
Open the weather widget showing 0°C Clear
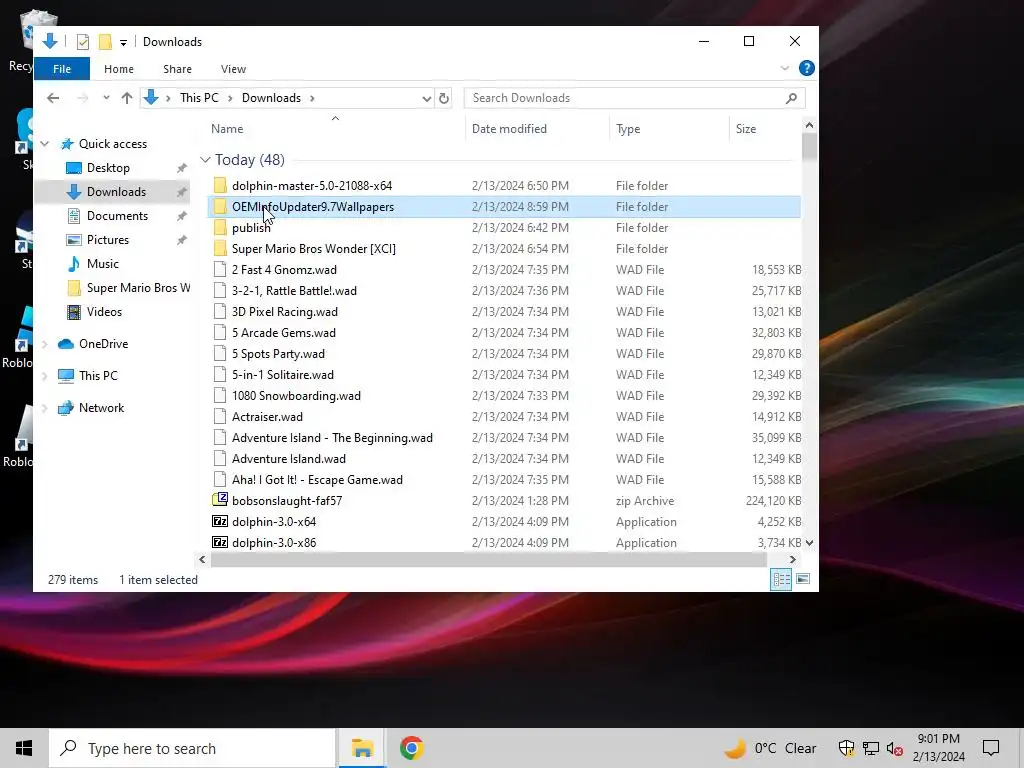771,748
